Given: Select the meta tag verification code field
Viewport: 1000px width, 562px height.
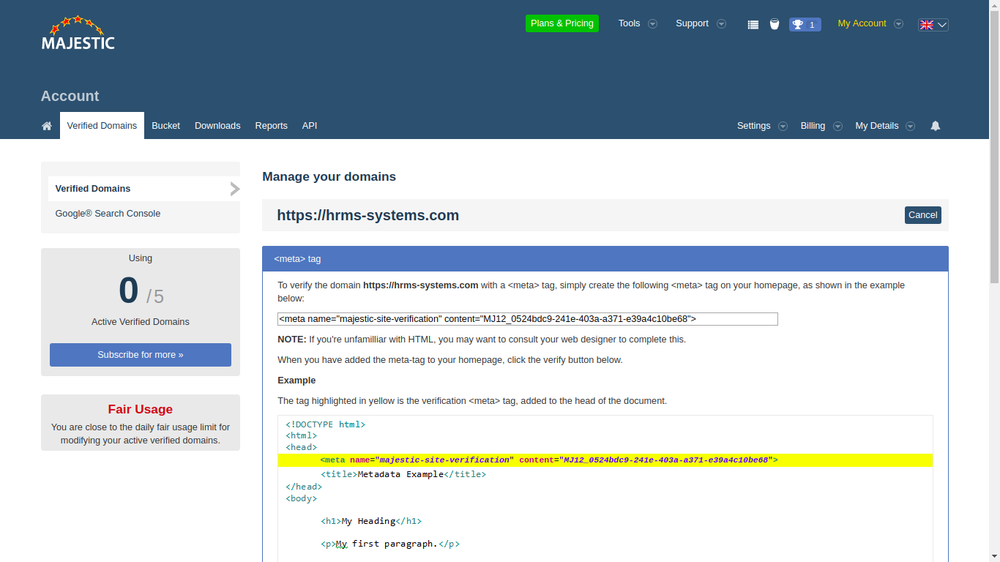Looking at the screenshot, I should pos(527,319).
